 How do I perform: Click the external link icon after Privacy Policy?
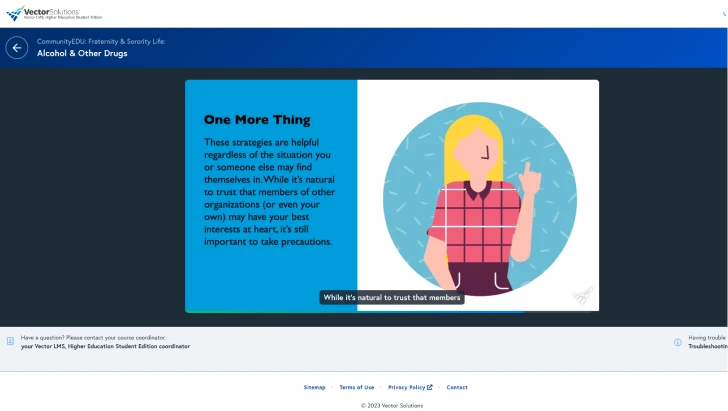pos(430,387)
